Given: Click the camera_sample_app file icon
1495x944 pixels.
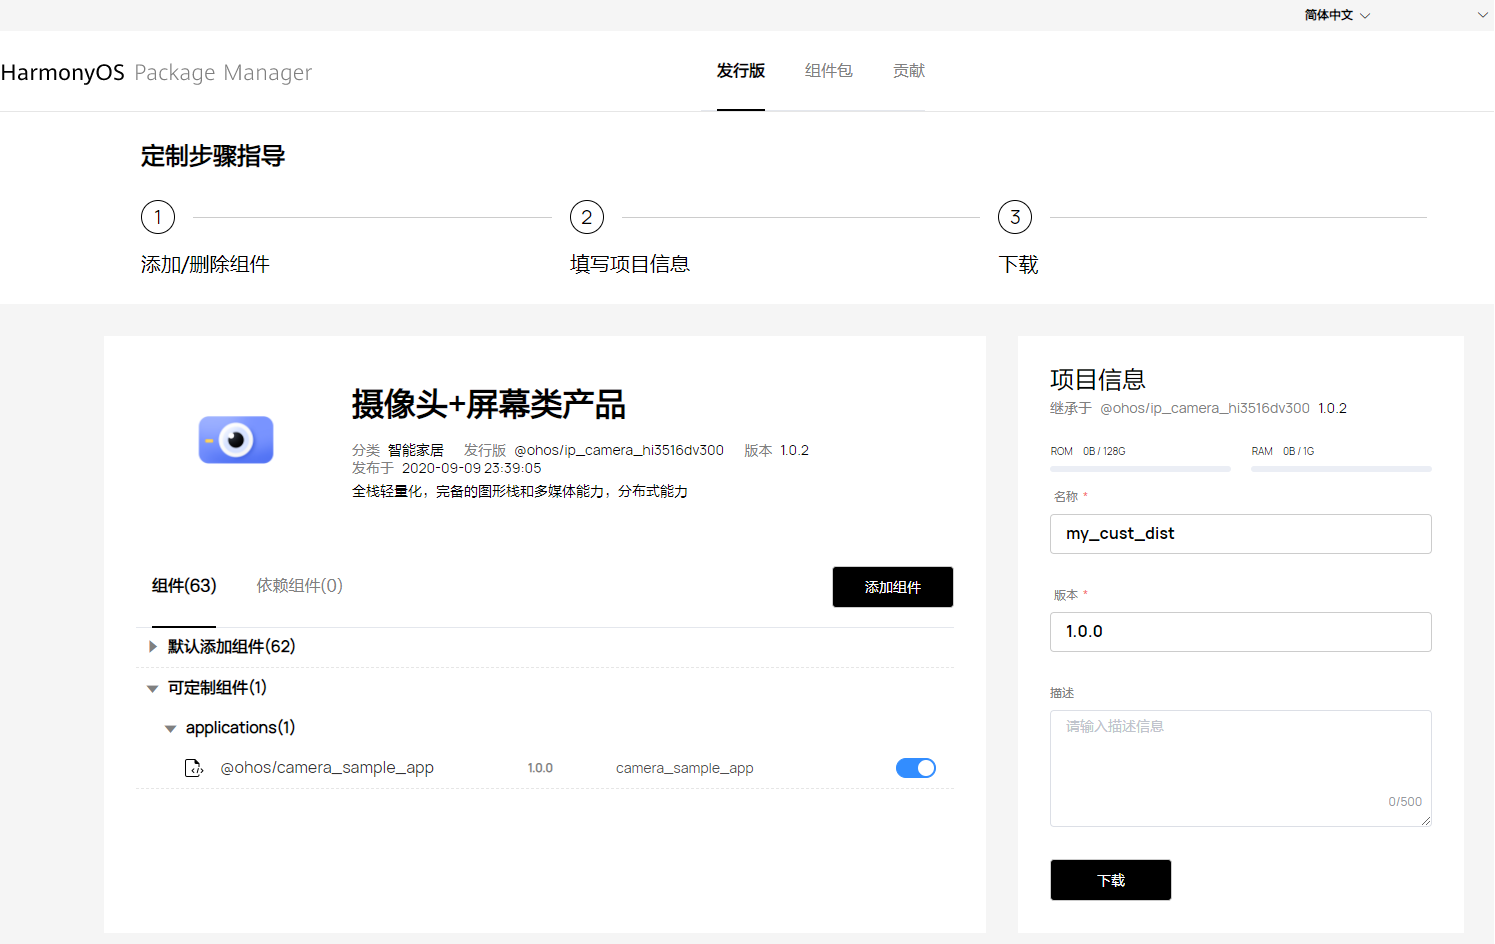Looking at the screenshot, I should (x=194, y=768).
